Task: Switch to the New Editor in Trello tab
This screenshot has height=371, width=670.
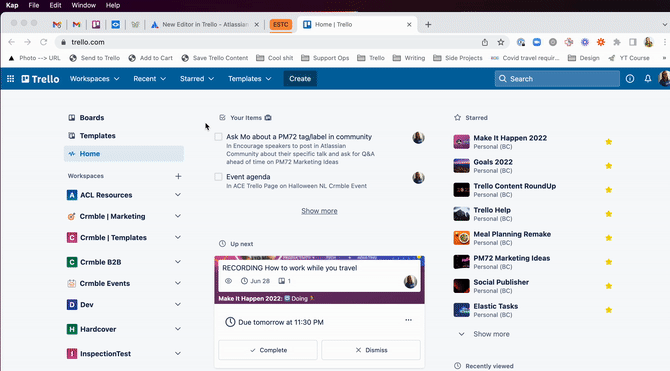Action: (x=205, y=24)
